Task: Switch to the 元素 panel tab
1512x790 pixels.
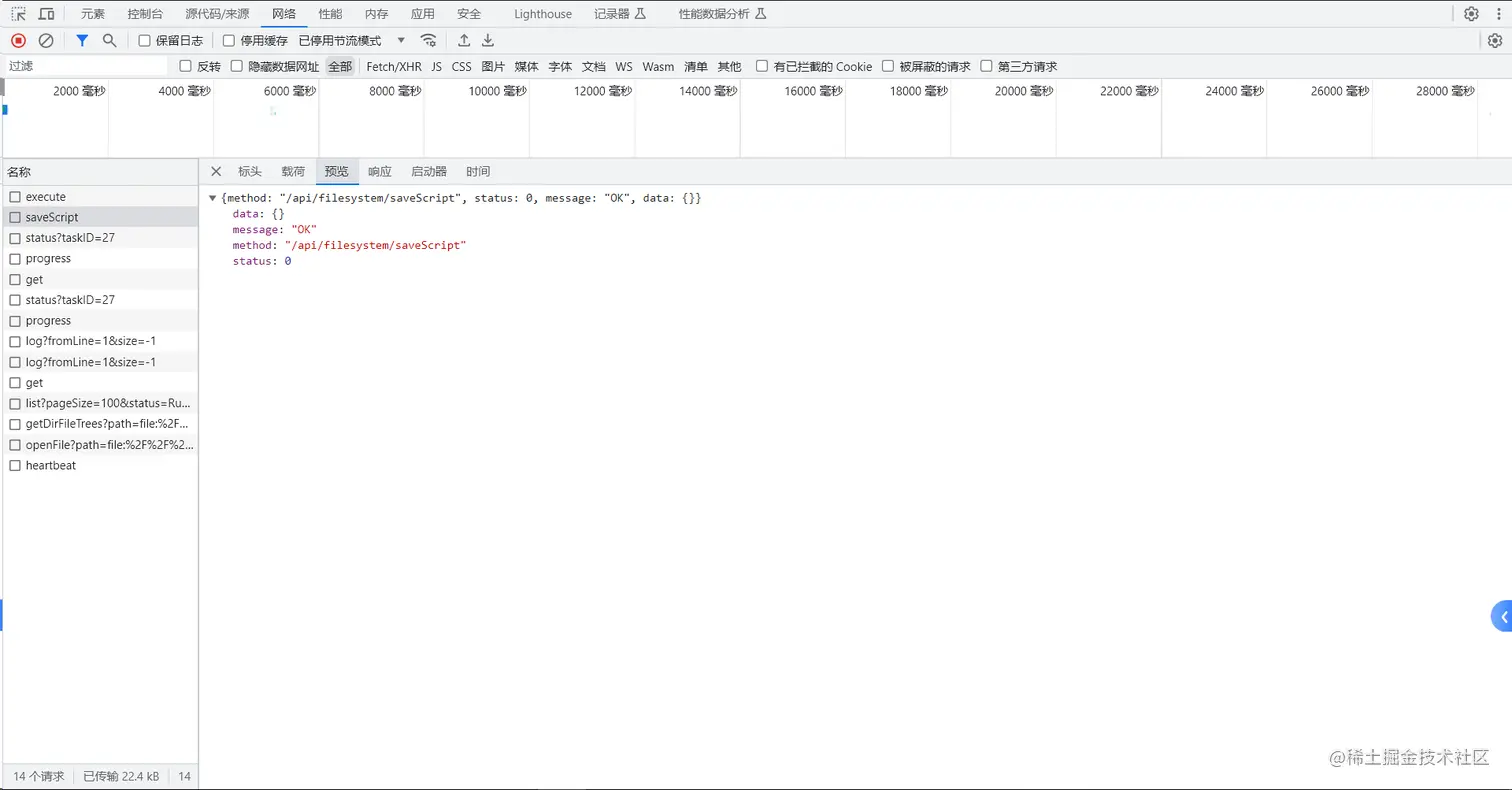Action: point(93,14)
